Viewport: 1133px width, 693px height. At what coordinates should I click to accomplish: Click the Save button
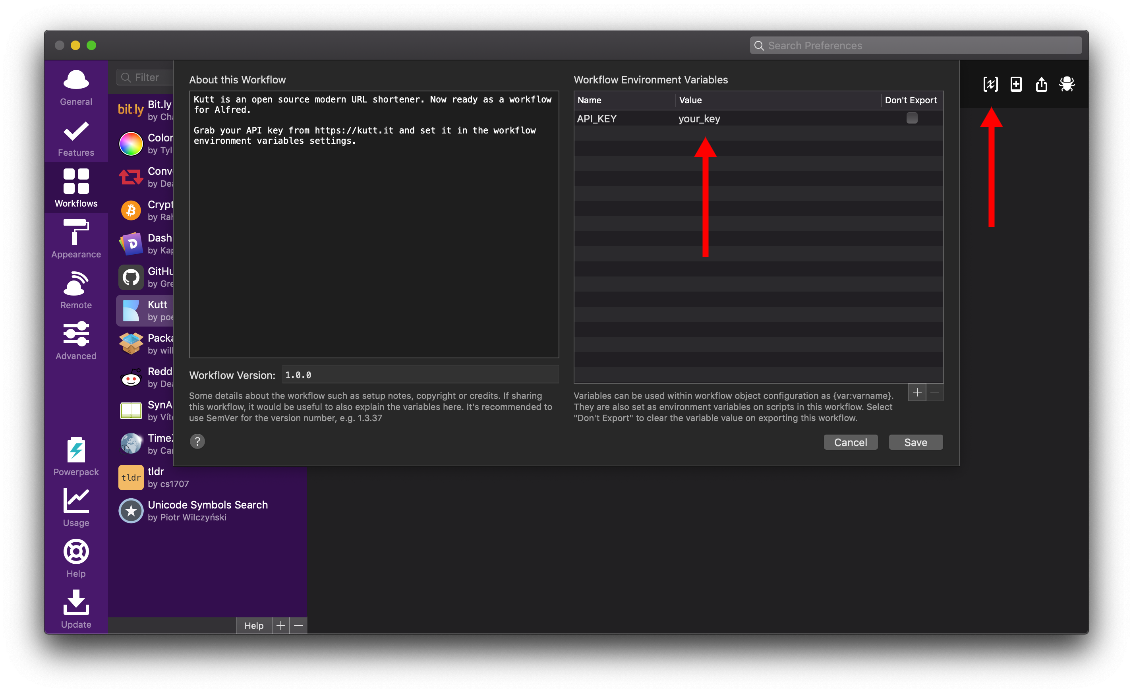[916, 442]
